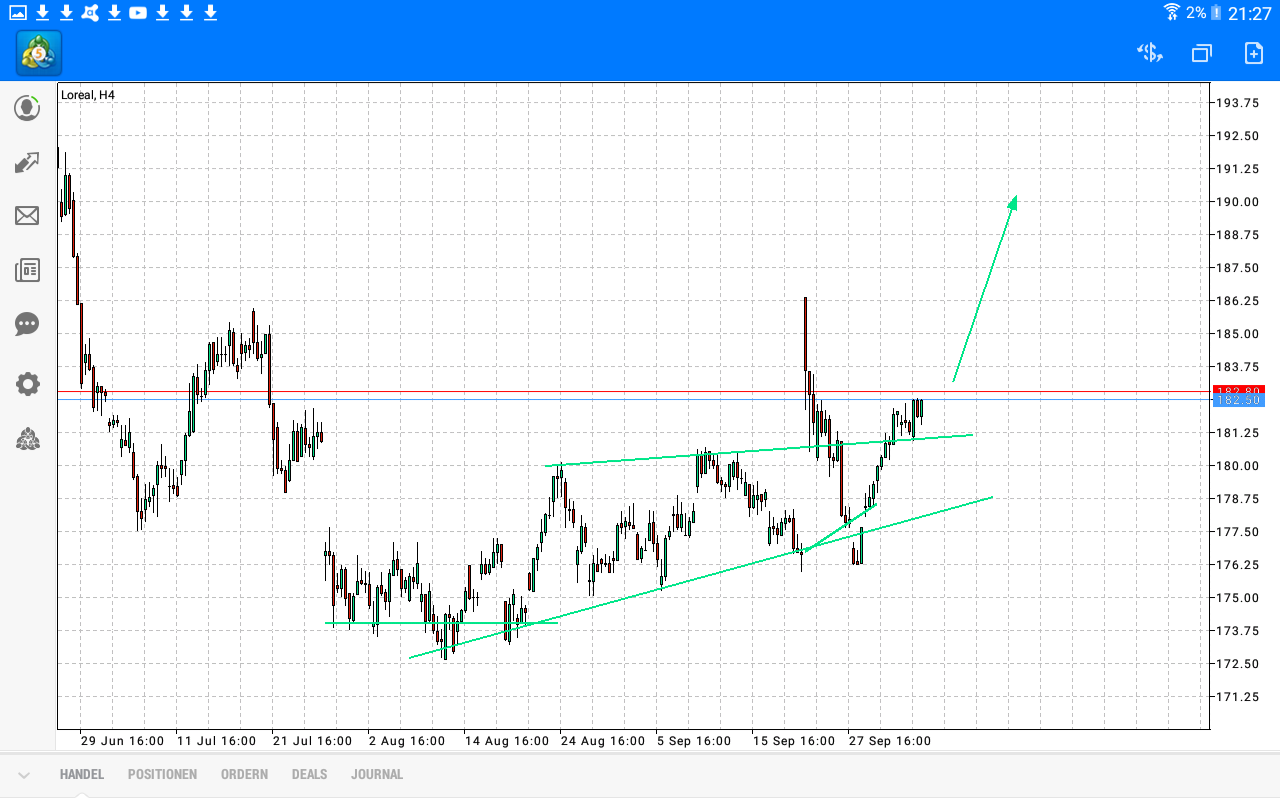Viewport: 1280px width, 800px height.
Task: Open the Mailbox envelope icon
Action: [27, 215]
